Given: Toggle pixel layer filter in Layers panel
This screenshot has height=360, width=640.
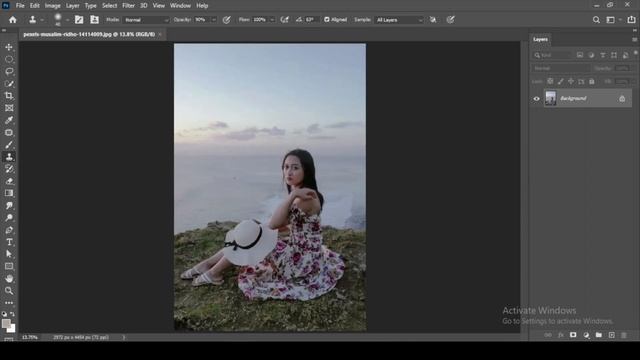Looking at the screenshot, I should coord(580,55).
